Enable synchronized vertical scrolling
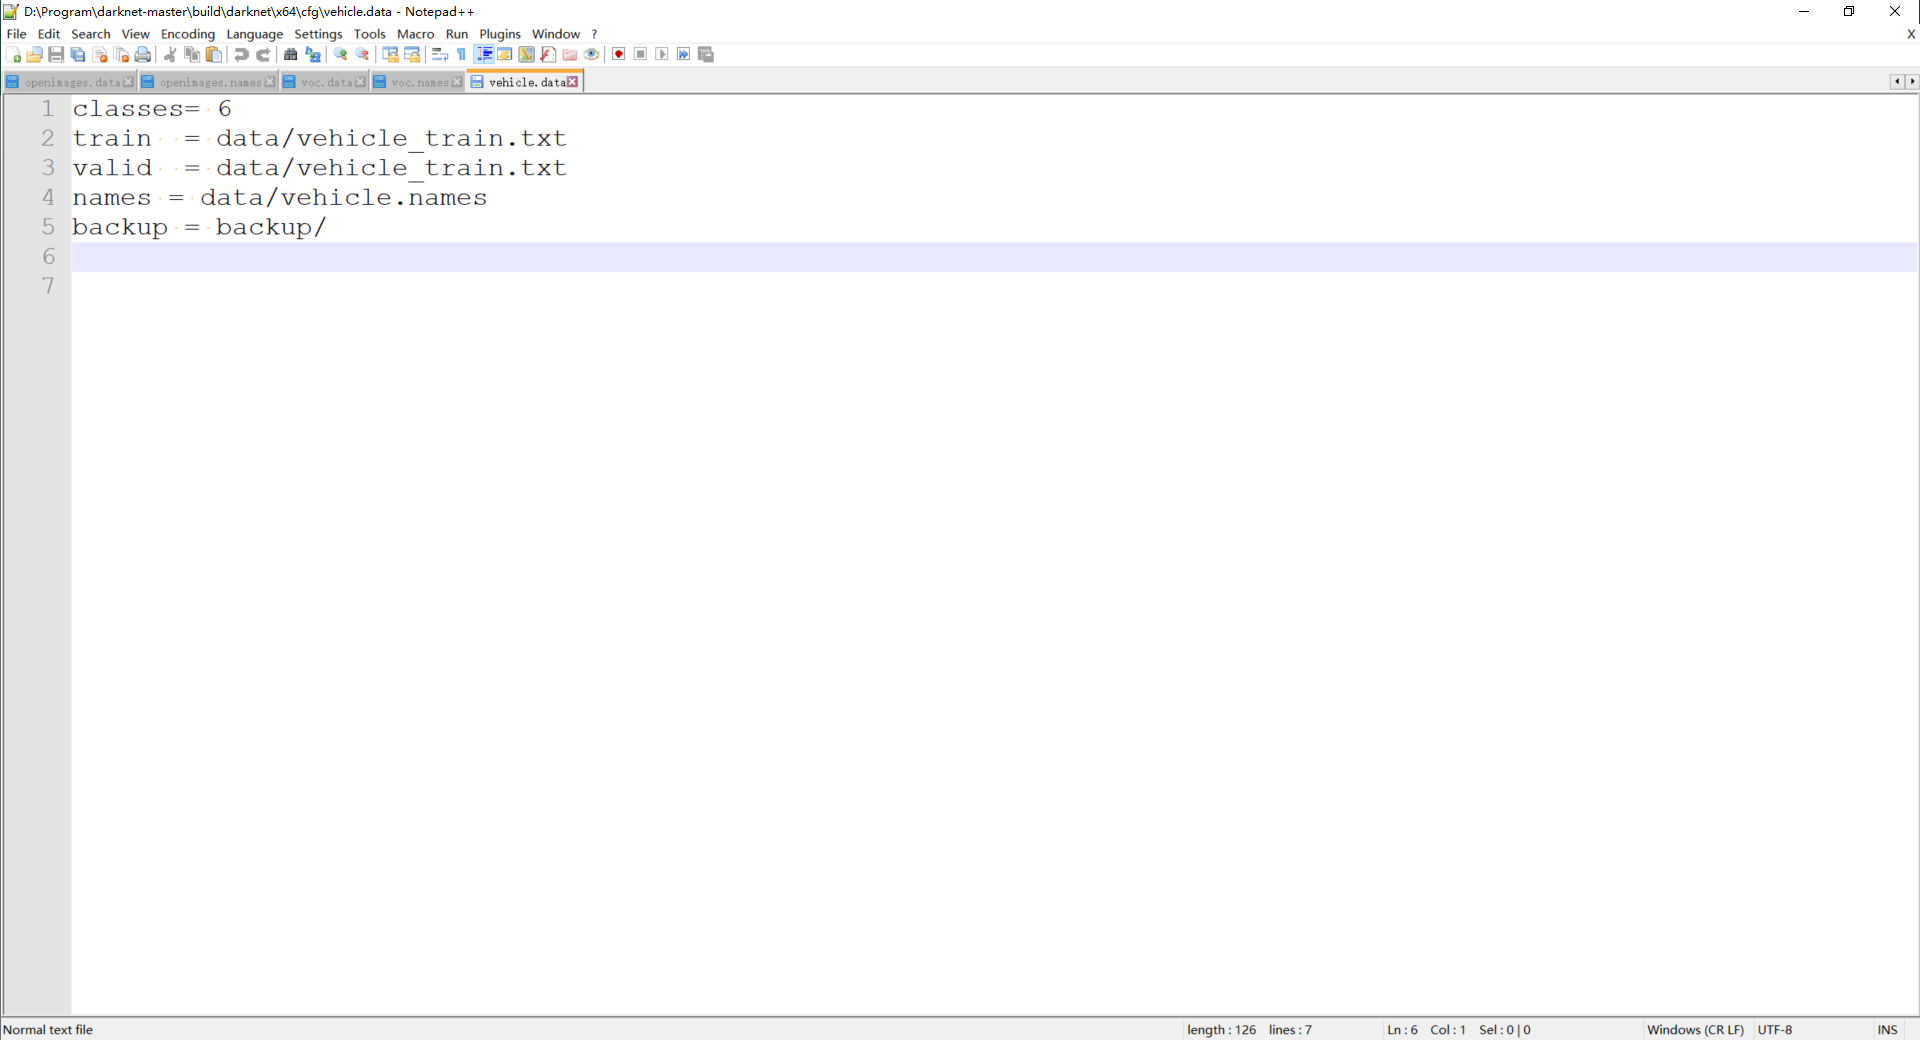1920x1040 pixels. [390, 55]
